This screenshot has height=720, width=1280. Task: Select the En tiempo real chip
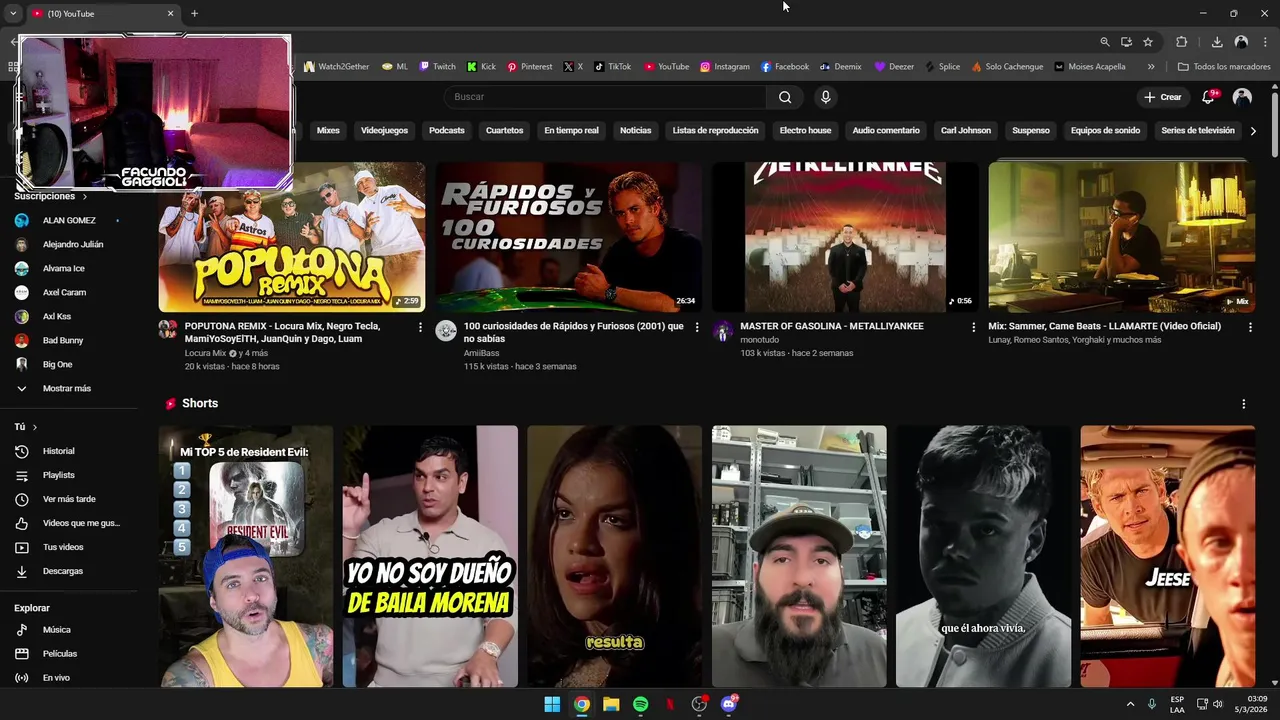571,131
